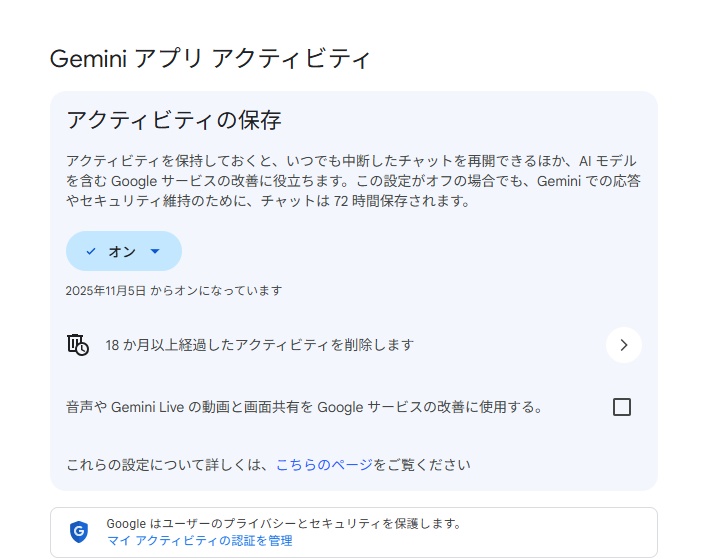Click the アクティビティの保存 section title
This screenshot has width=721, height=559.
point(173,120)
